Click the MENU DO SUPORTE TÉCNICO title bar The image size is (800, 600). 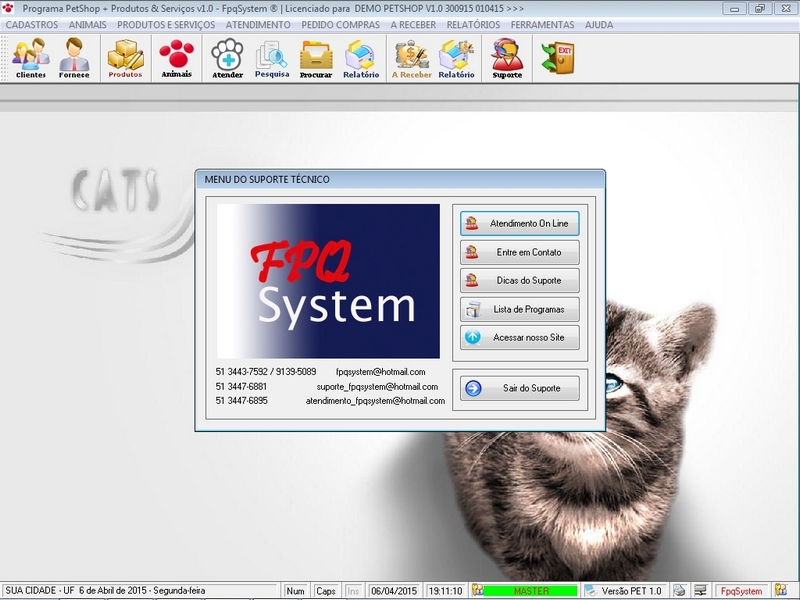tap(400, 180)
